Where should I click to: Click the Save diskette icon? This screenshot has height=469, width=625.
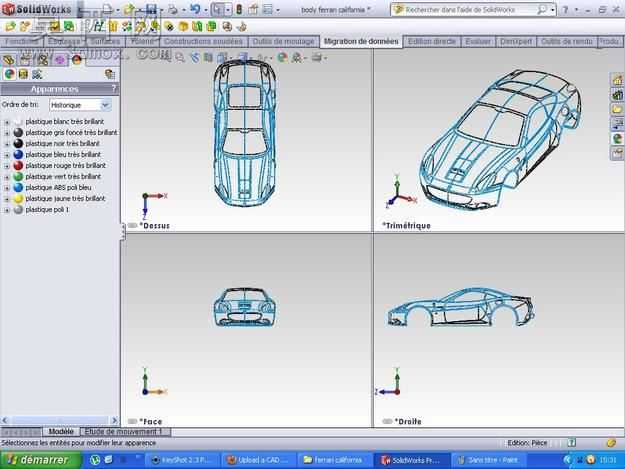(x=151, y=9)
